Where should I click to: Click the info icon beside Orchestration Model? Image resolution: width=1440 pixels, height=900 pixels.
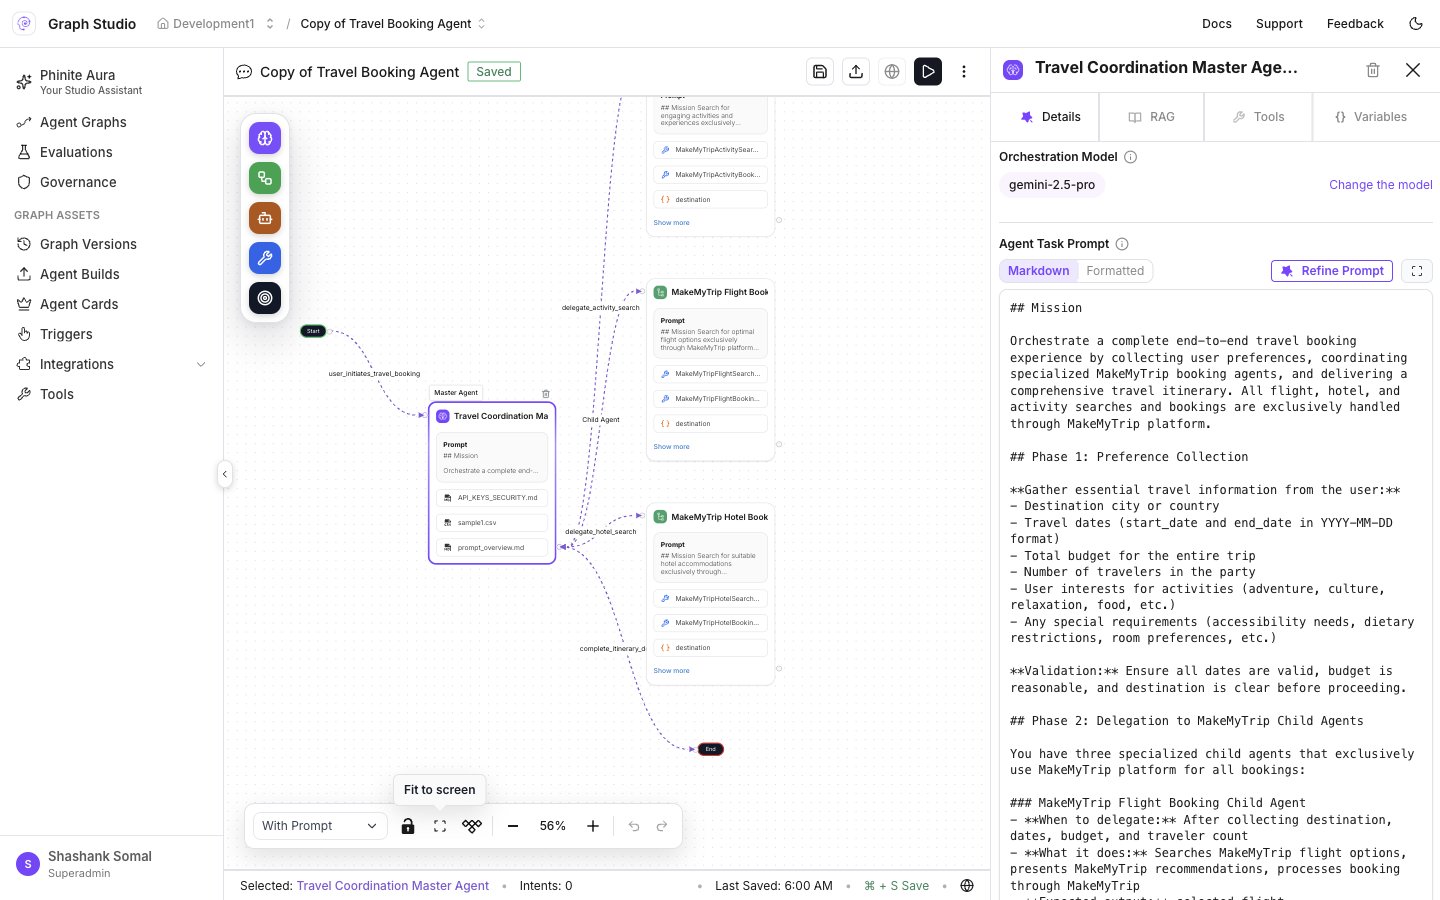click(x=1131, y=157)
